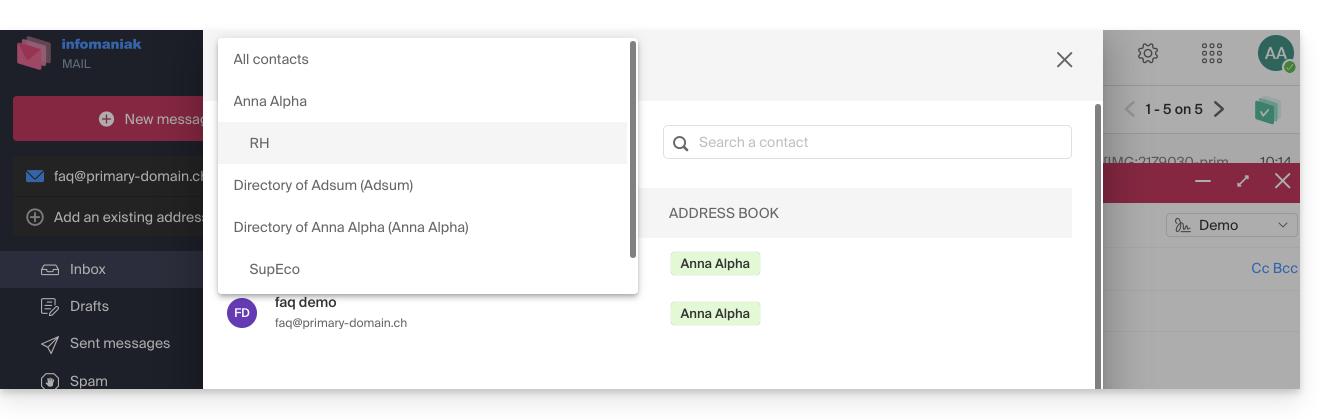Click the AA user avatar
The image size is (1330, 419).
(x=1275, y=54)
